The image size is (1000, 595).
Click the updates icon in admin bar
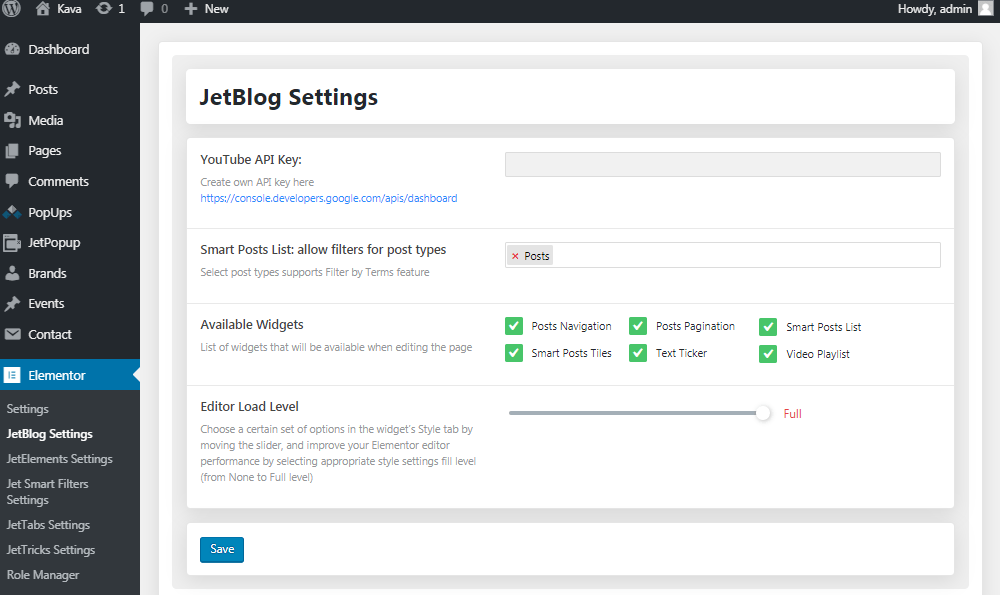pyautogui.click(x=103, y=8)
